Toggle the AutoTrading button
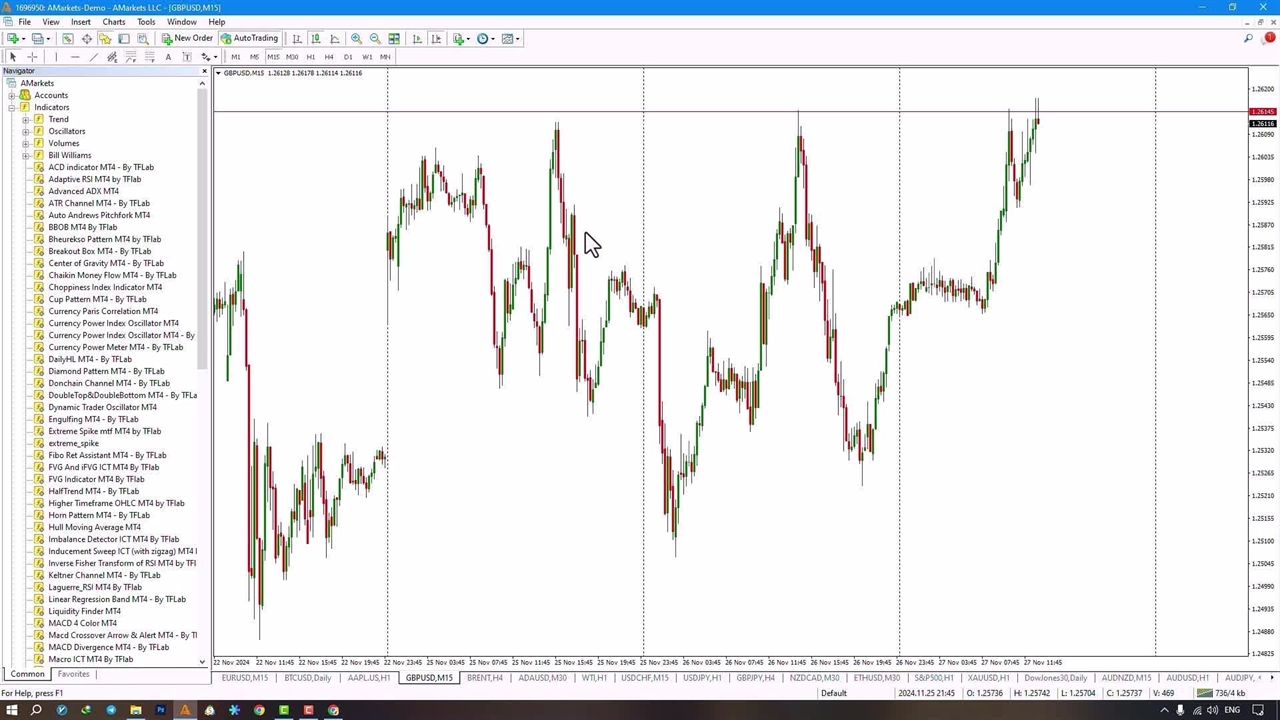This screenshot has width=1280, height=720. pos(249,39)
